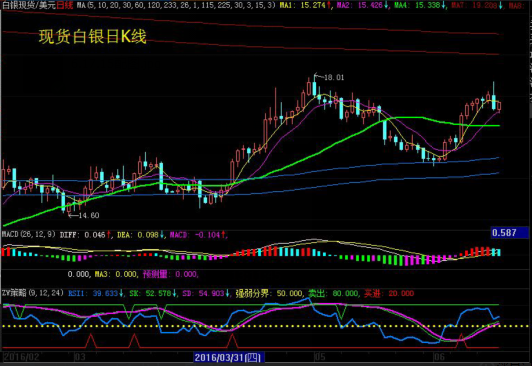Click the MA1 15.274 value readout
Viewport: 532px width, 366px height.
(306, 5)
